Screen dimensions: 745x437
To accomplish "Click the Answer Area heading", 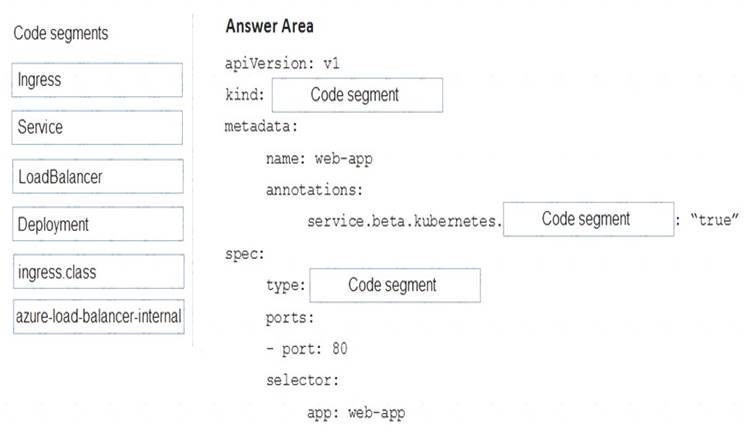I will (x=269, y=25).
